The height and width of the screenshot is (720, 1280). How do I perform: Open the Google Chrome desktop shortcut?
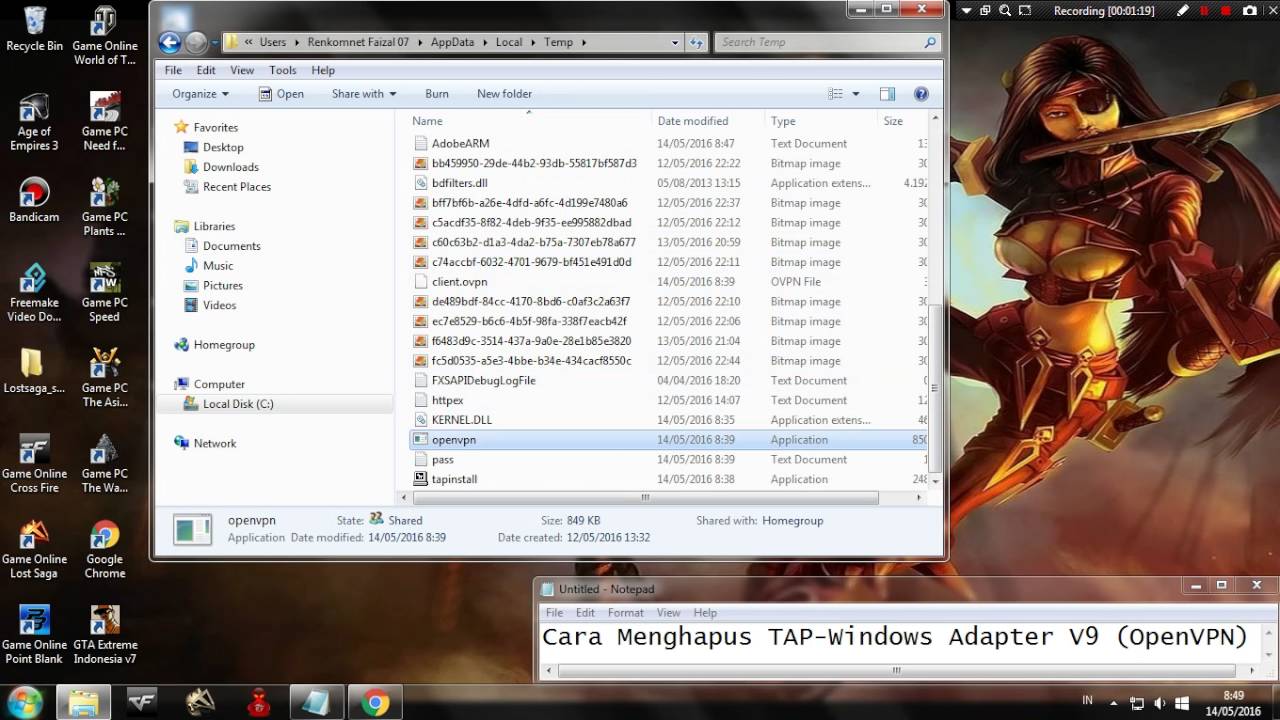click(x=105, y=548)
